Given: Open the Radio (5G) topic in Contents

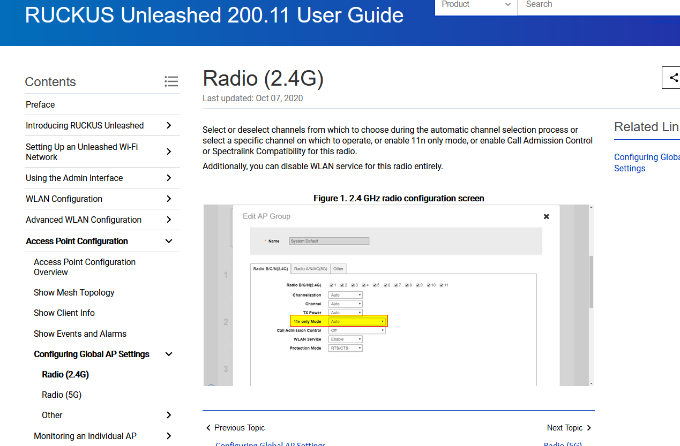Looking at the screenshot, I should click(x=61, y=395).
